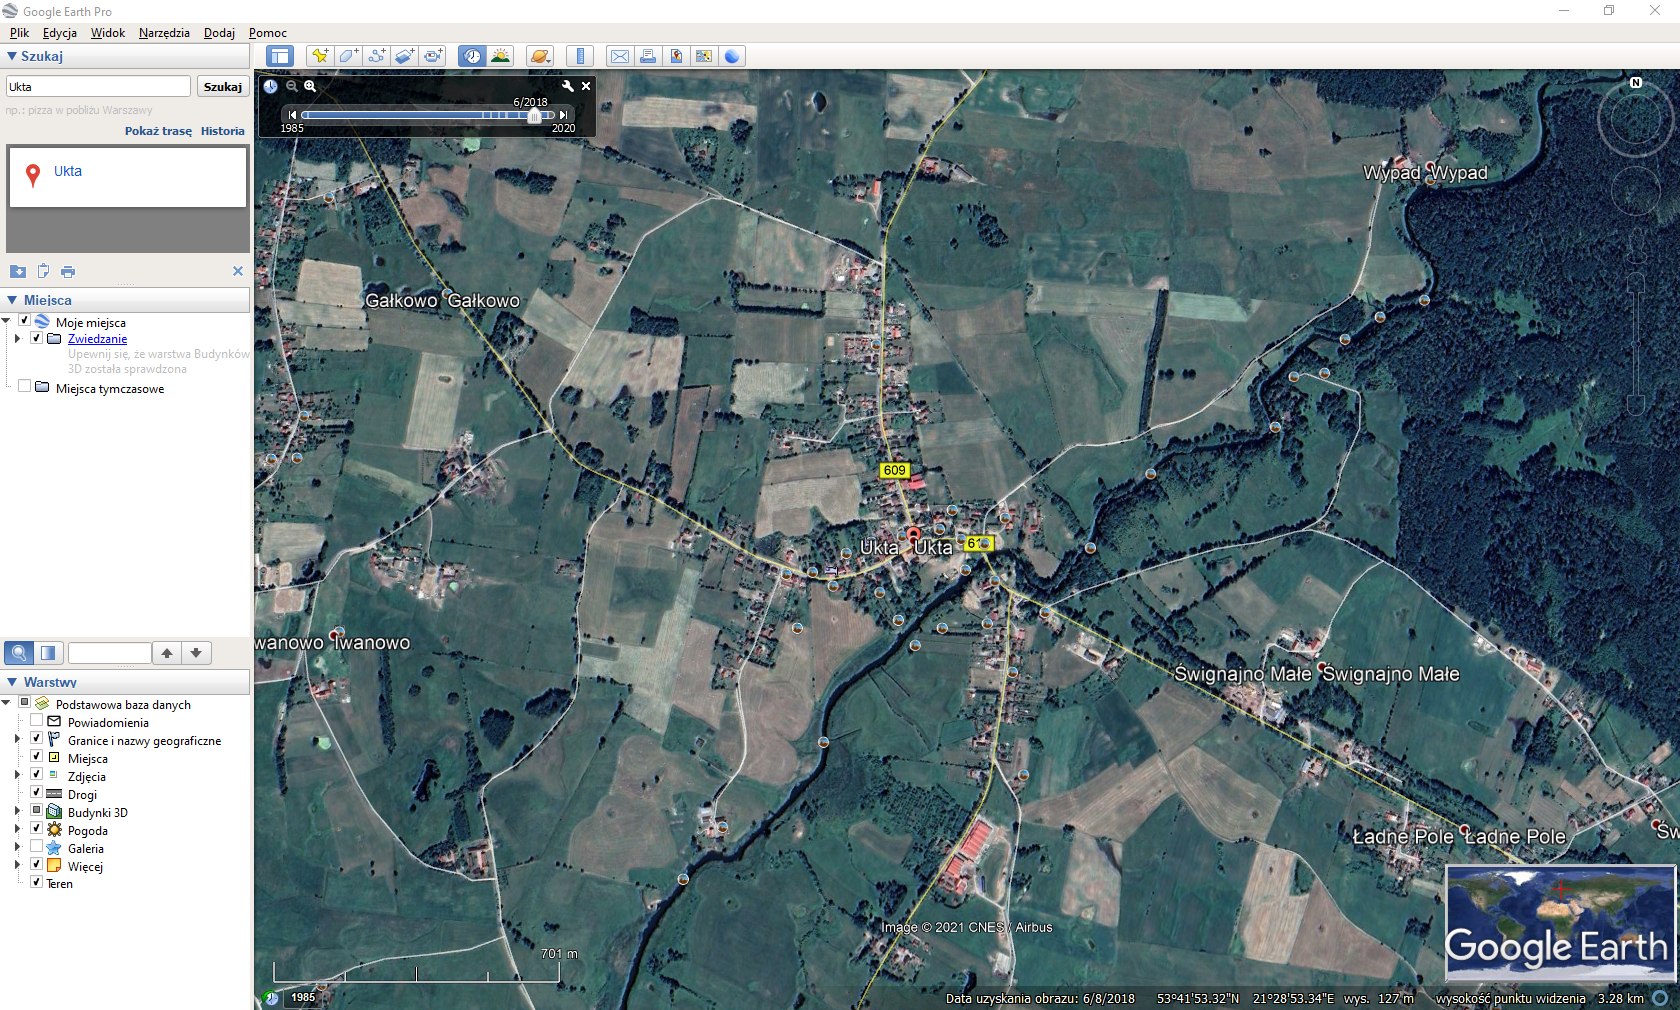Toggle the Teren layer checkbox
The width and height of the screenshot is (1680, 1010).
[36, 882]
